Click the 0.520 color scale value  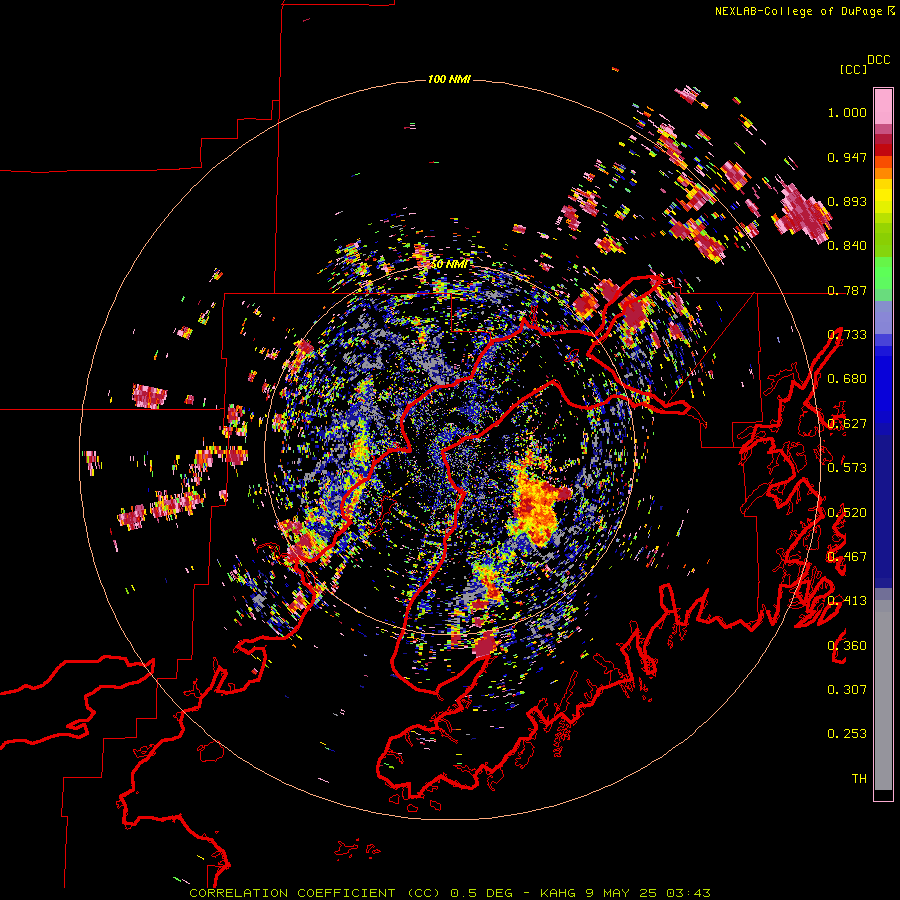tap(847, 513)
